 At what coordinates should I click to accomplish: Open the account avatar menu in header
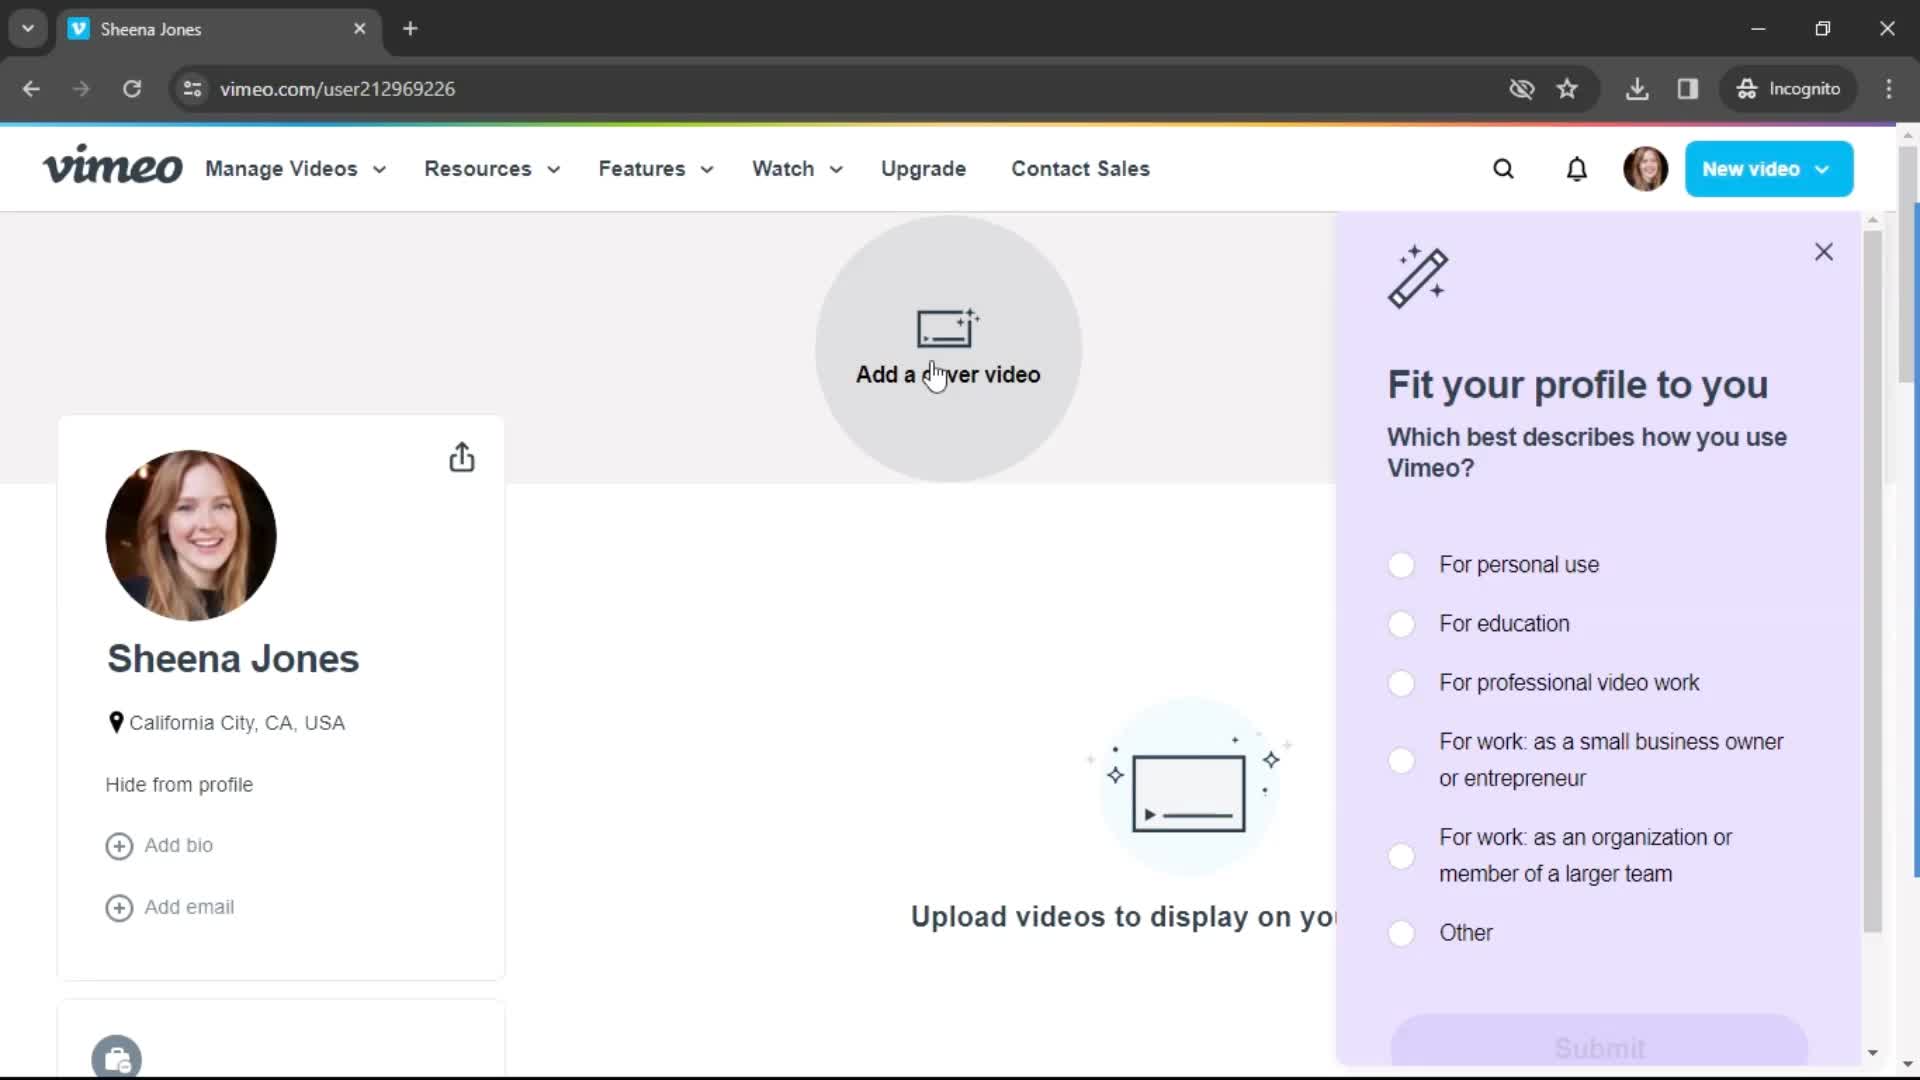point(1645,169)
